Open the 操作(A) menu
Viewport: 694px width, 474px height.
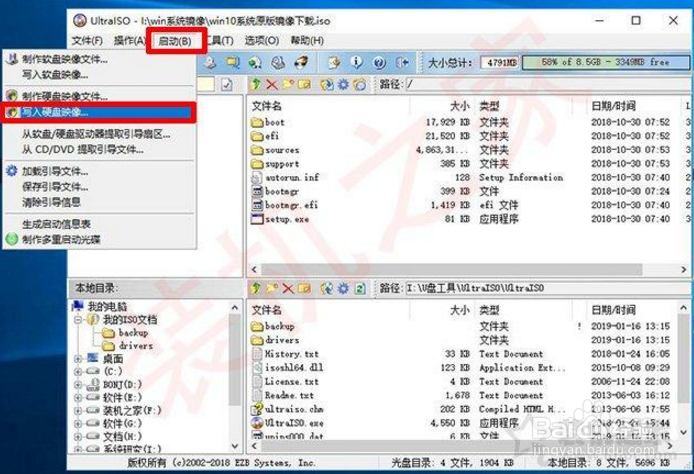129,41
